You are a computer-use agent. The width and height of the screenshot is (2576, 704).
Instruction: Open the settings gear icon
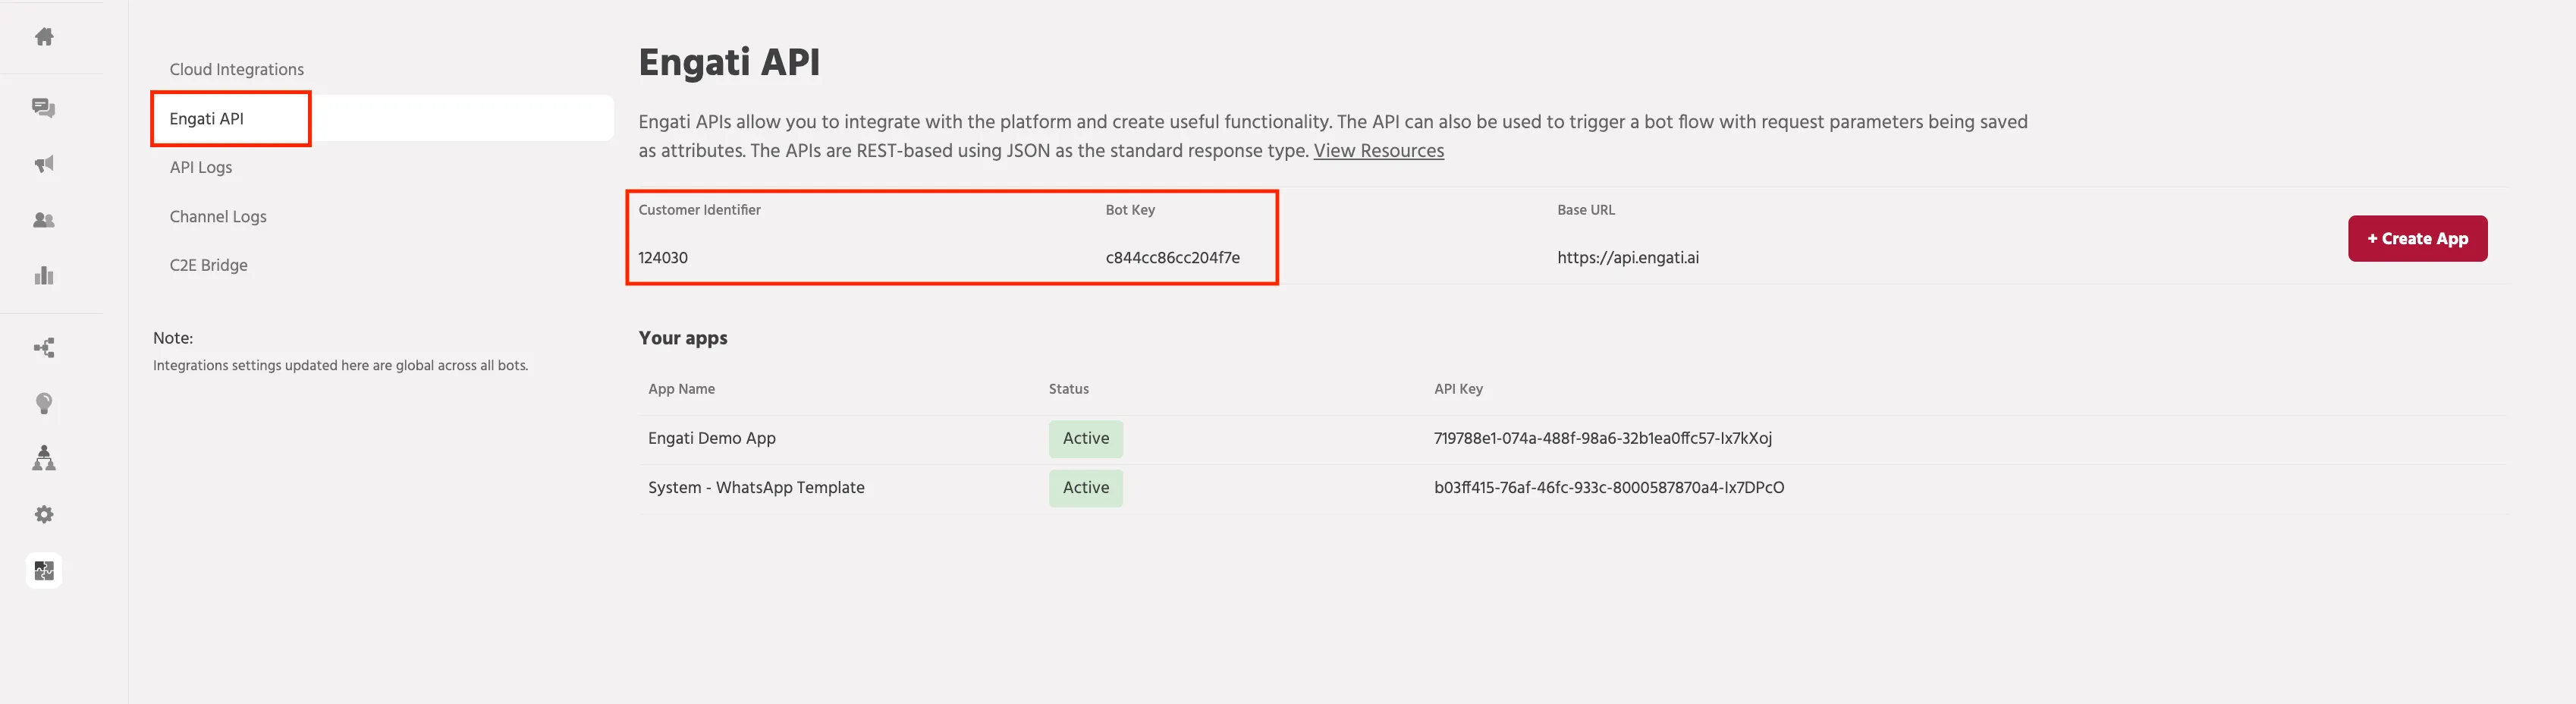point(44,514)
